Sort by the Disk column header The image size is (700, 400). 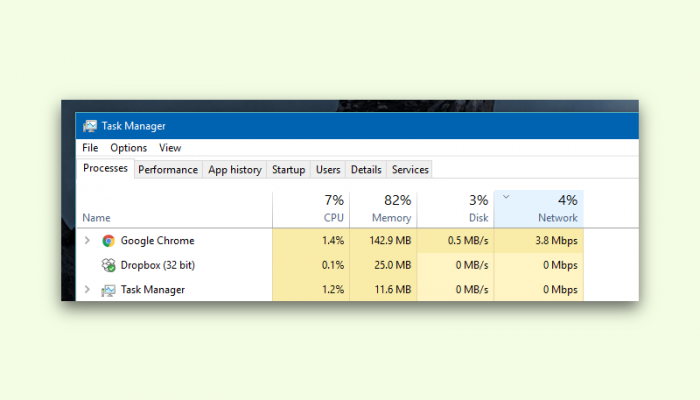[456, 209]
